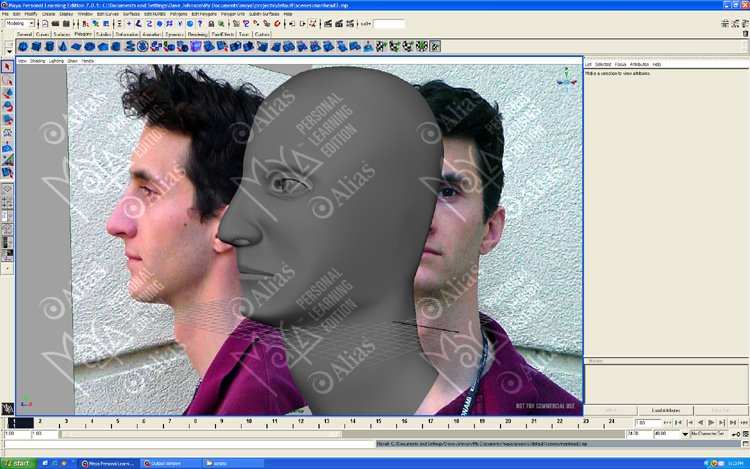Viewport: 750px width, 469px height.
Task: Switch to the Rendering shelf tab
Action: click(197, 34)
